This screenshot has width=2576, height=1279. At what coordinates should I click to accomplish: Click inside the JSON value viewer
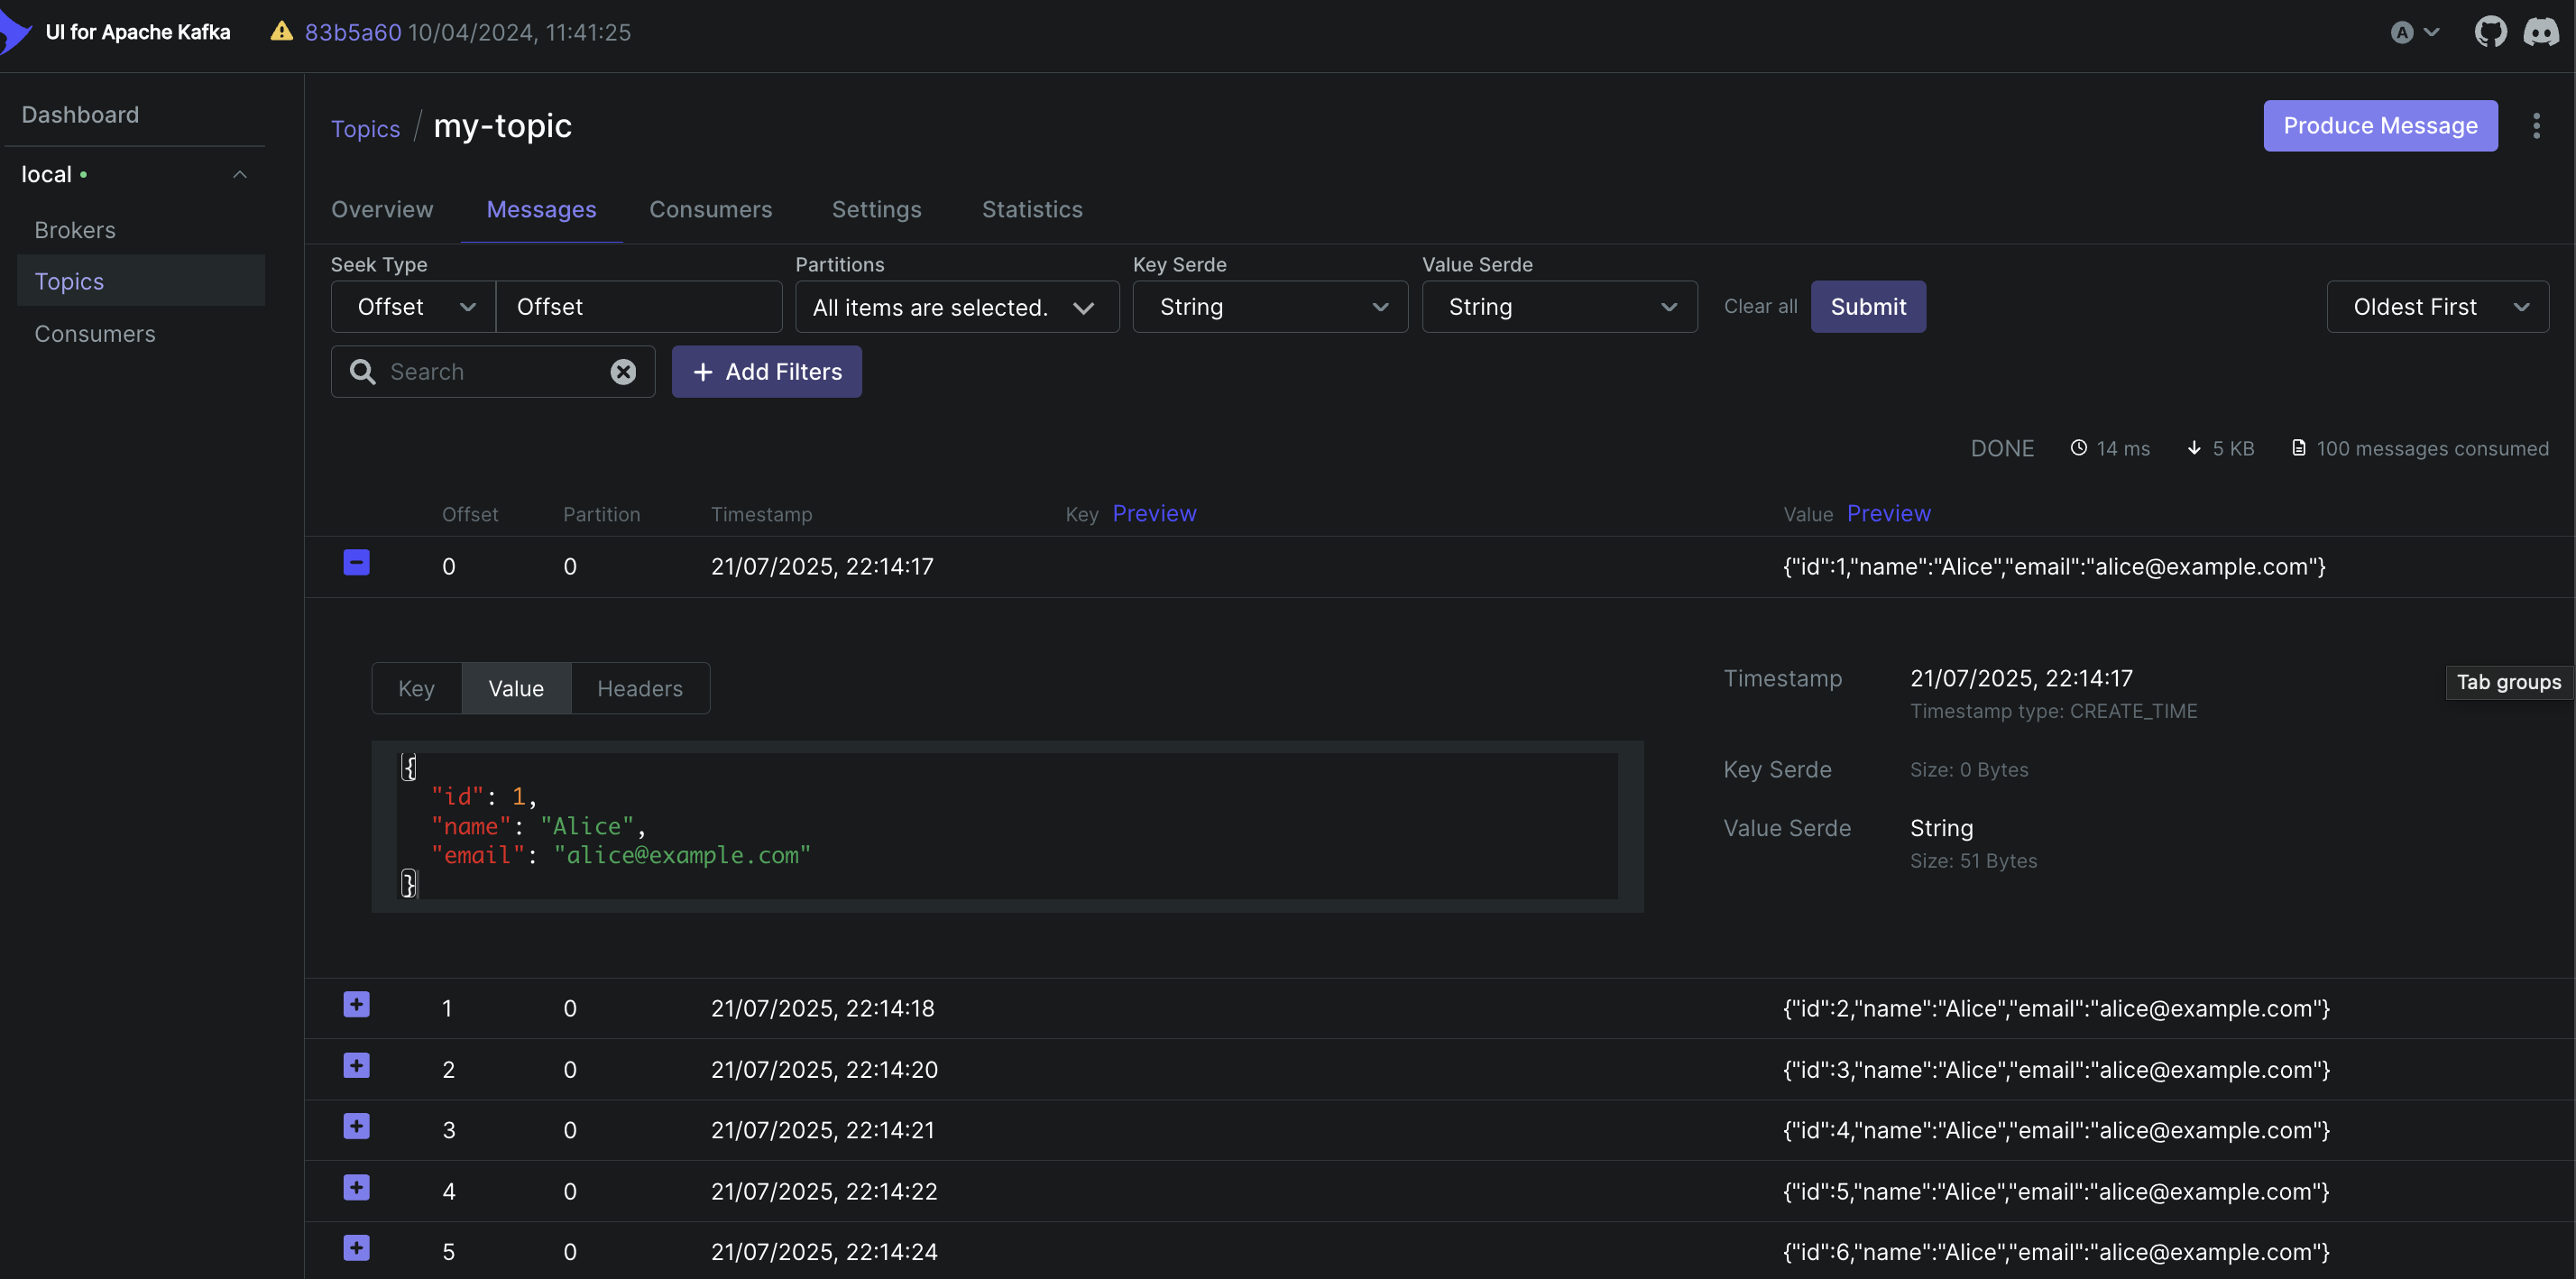pos(1007,826)
